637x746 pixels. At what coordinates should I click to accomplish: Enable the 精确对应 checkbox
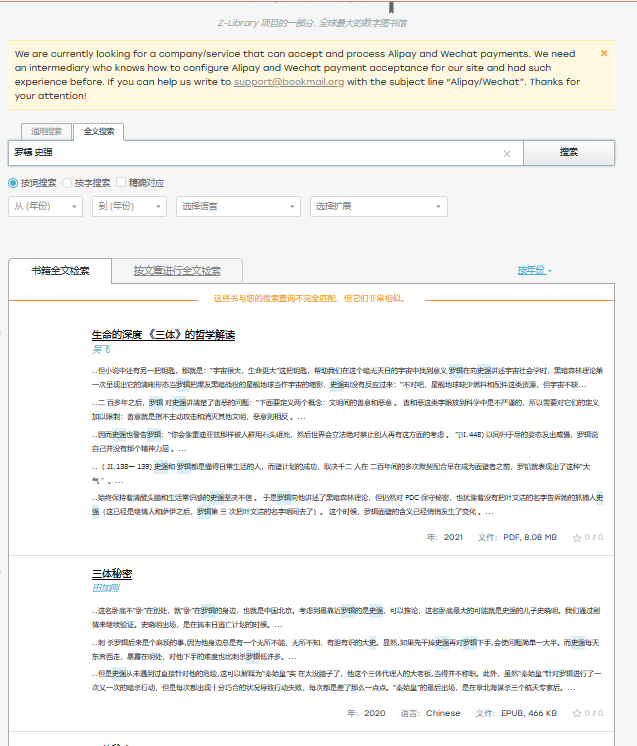click(121, 183)
